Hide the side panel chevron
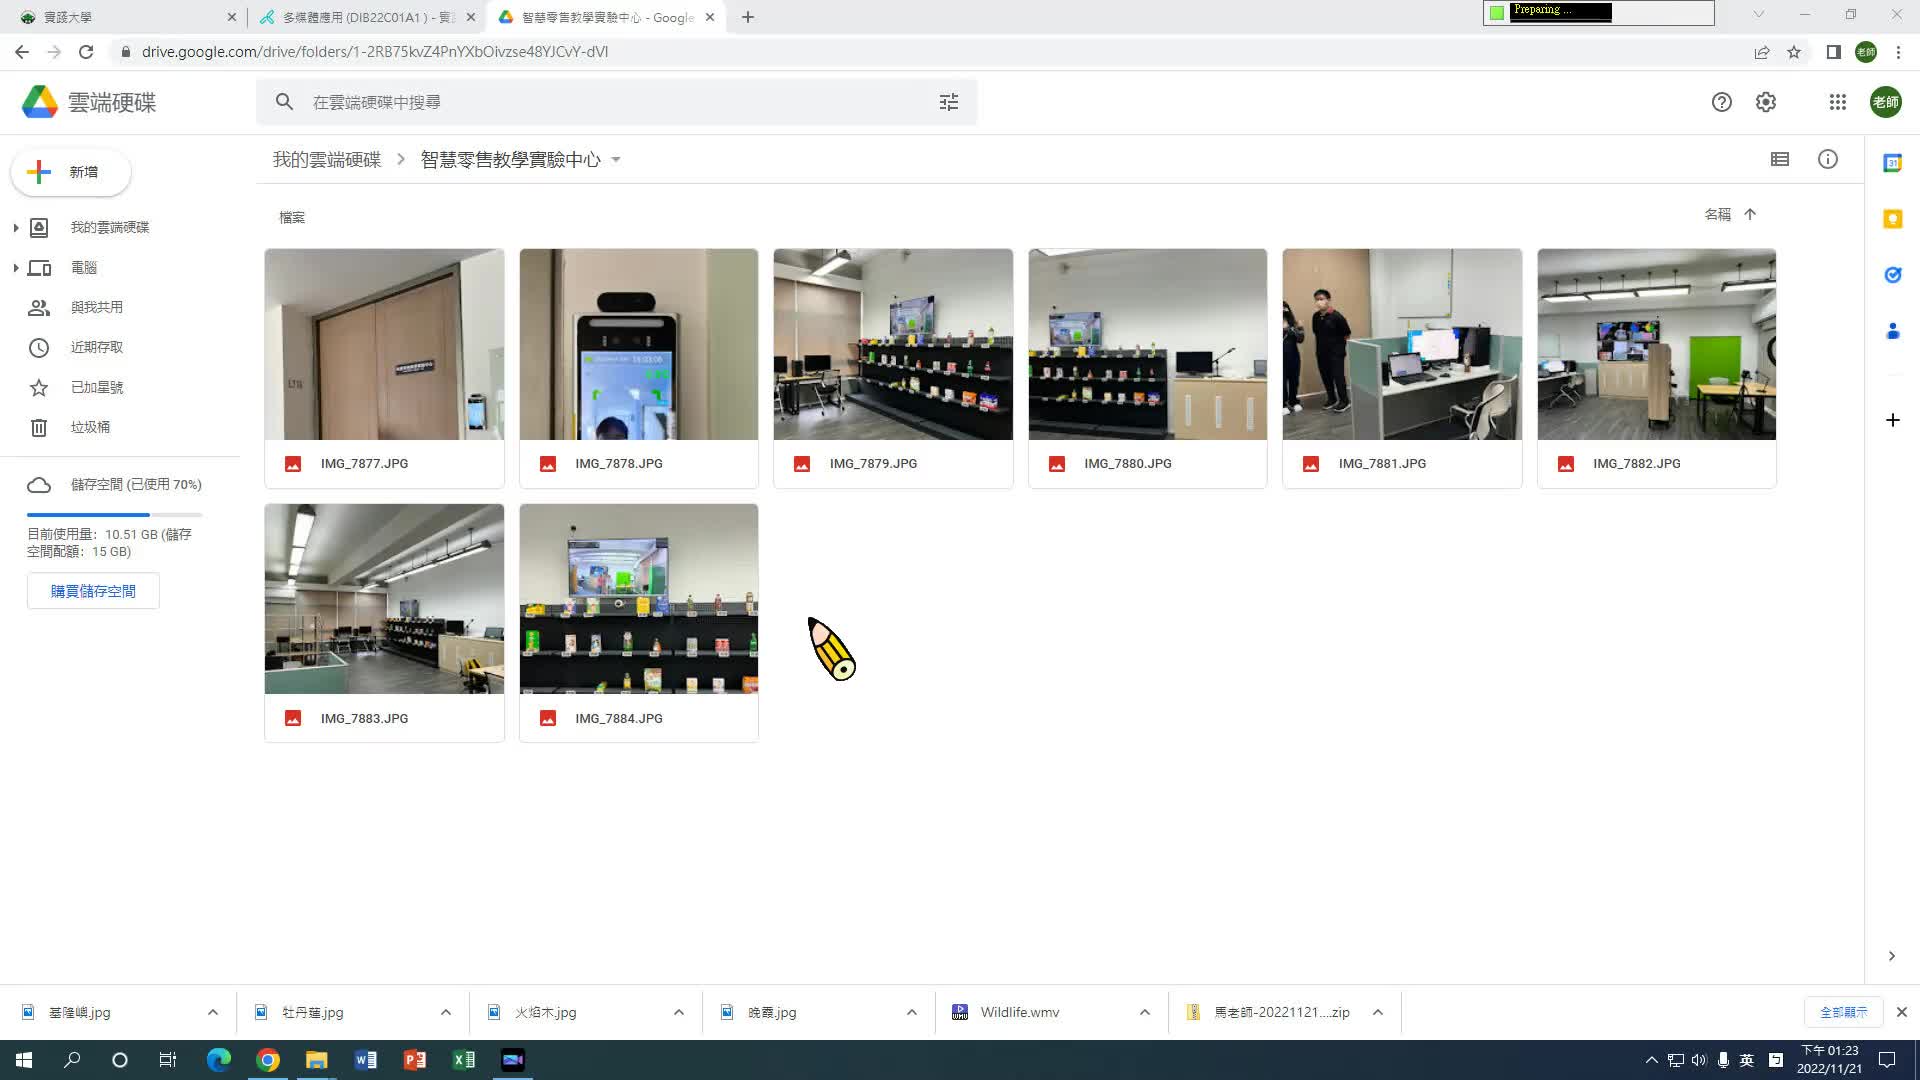 pos(1891,956)
